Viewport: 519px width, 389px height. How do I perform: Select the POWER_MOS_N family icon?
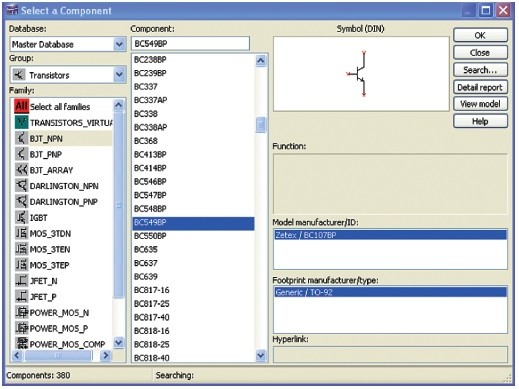tap(21, 312)
